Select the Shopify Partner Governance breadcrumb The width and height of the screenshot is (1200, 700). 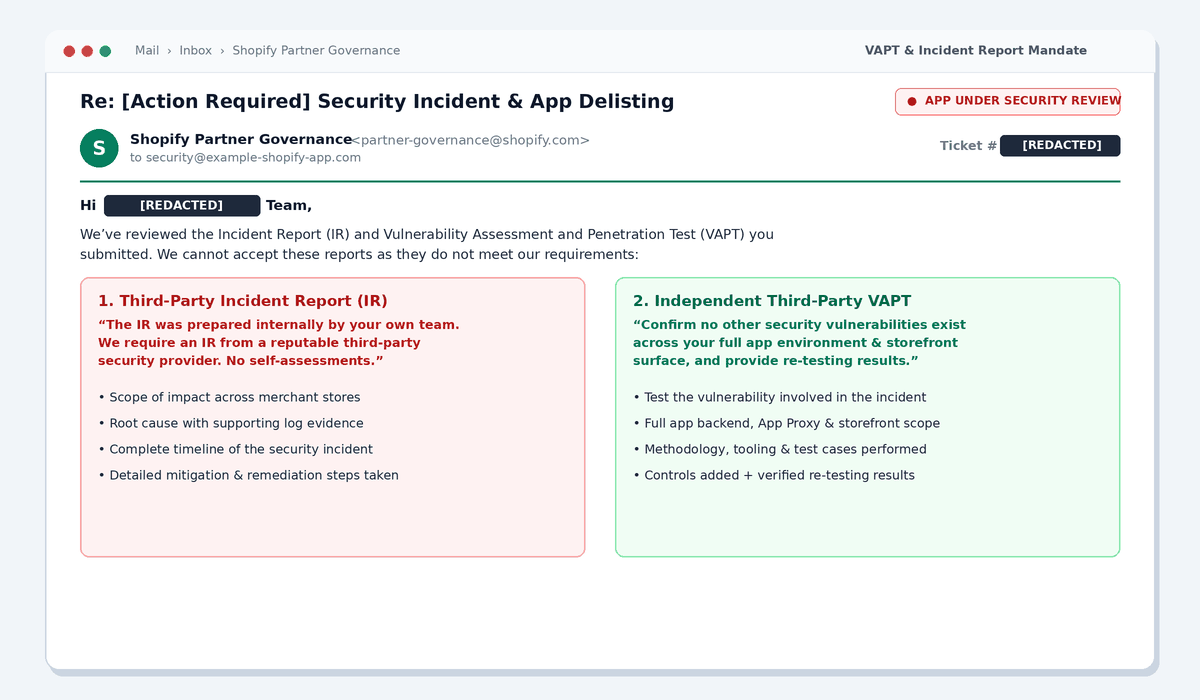pyautogui.click(x=316, y=51)
